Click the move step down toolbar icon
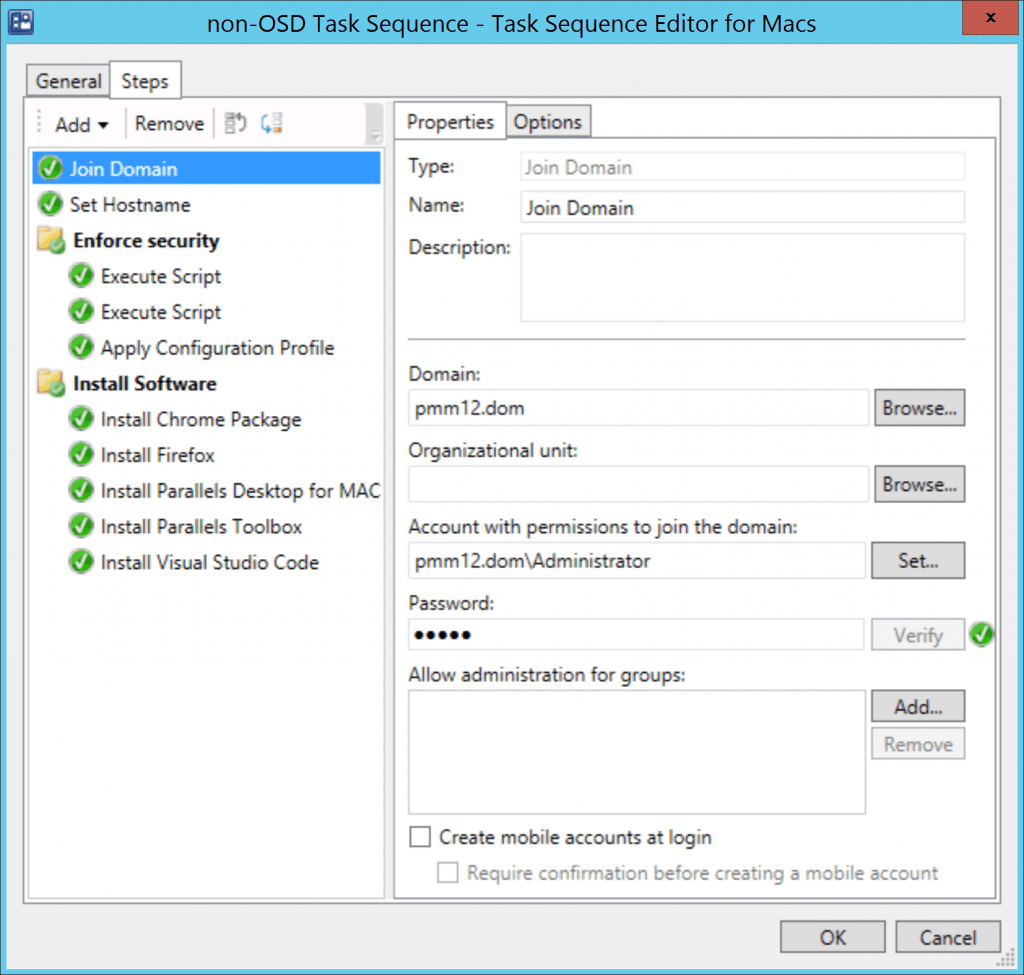Image resolution: width=1024 pixels, height=975 pixels. [271, 123]
